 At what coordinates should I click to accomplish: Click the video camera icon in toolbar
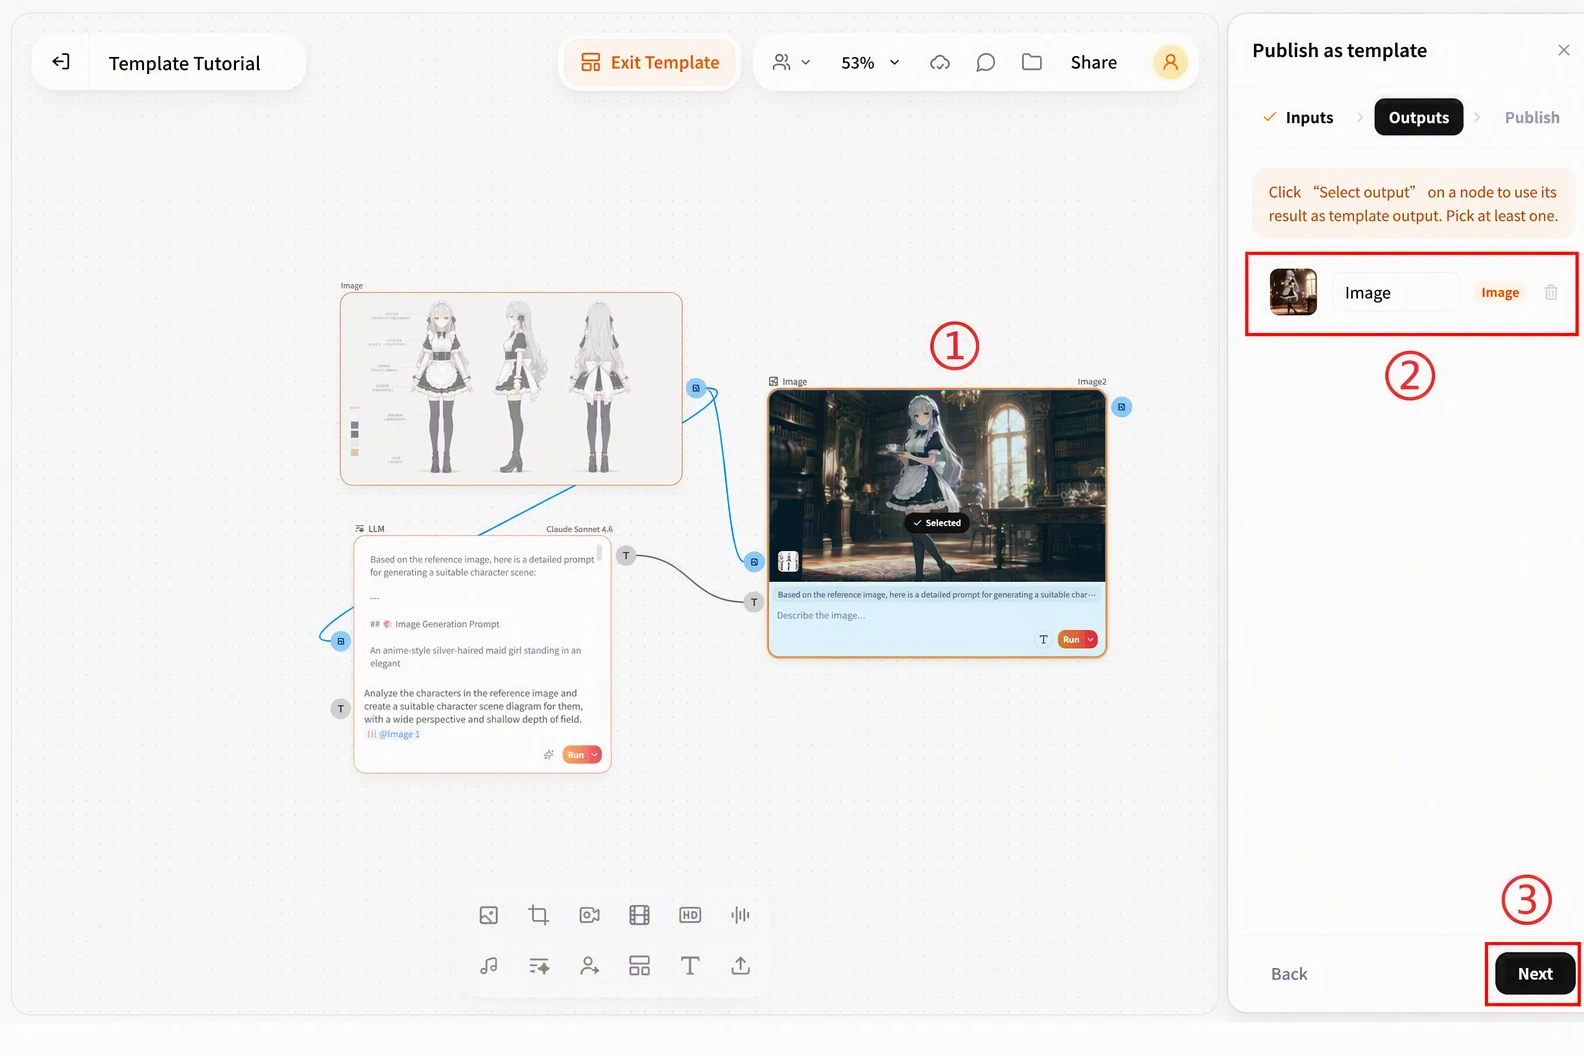[x=589, y=915]
